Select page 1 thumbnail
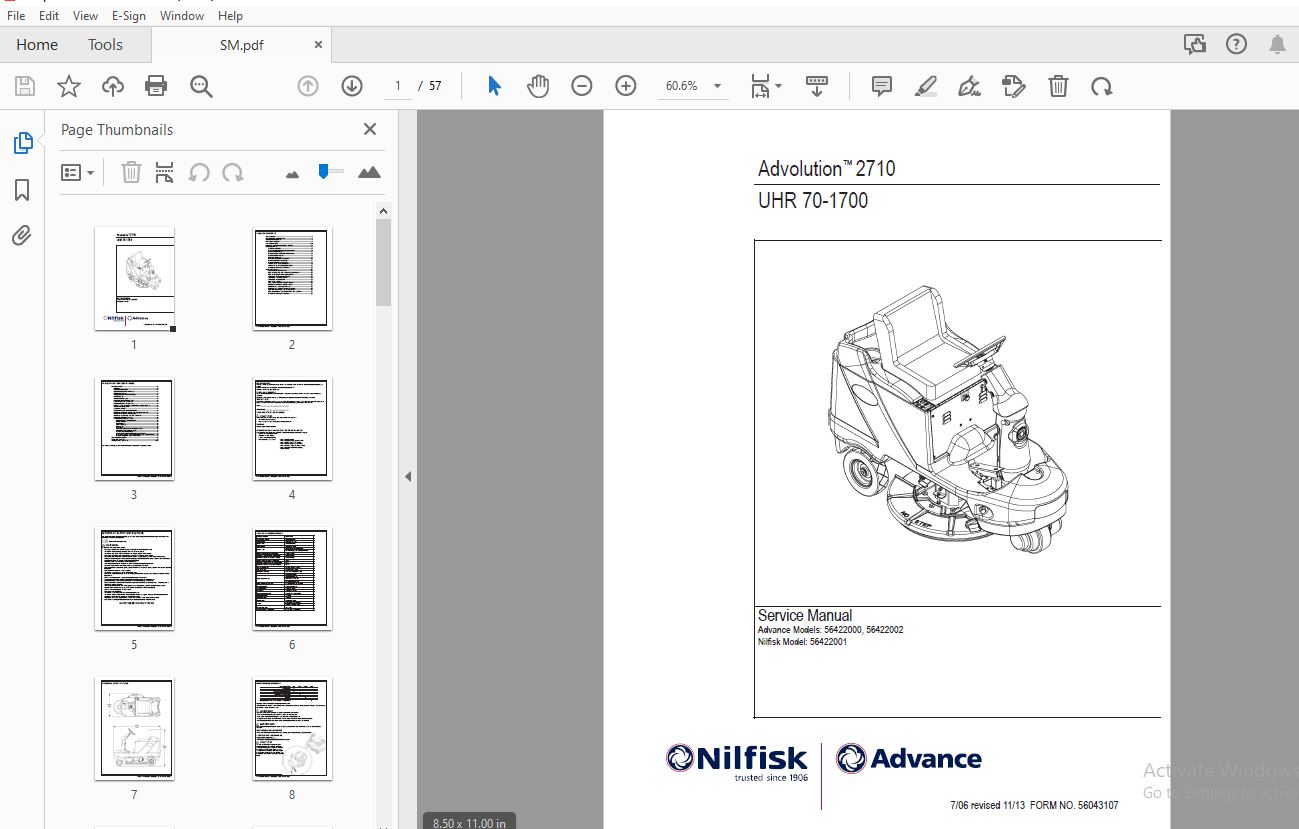Image resolution: width=1299 pixels, height=829 pixels. point(134,279)
